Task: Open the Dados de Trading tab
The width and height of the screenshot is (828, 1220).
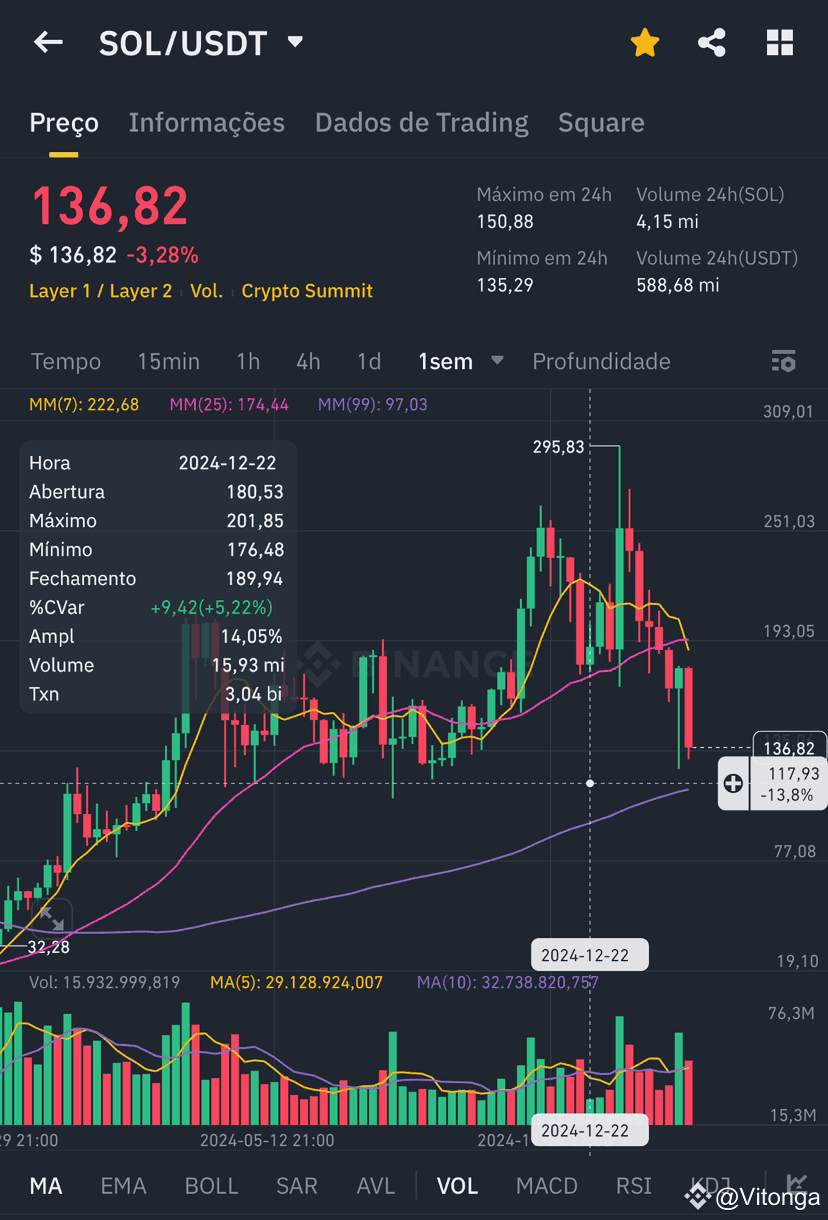Action: [x=421, y=123]
